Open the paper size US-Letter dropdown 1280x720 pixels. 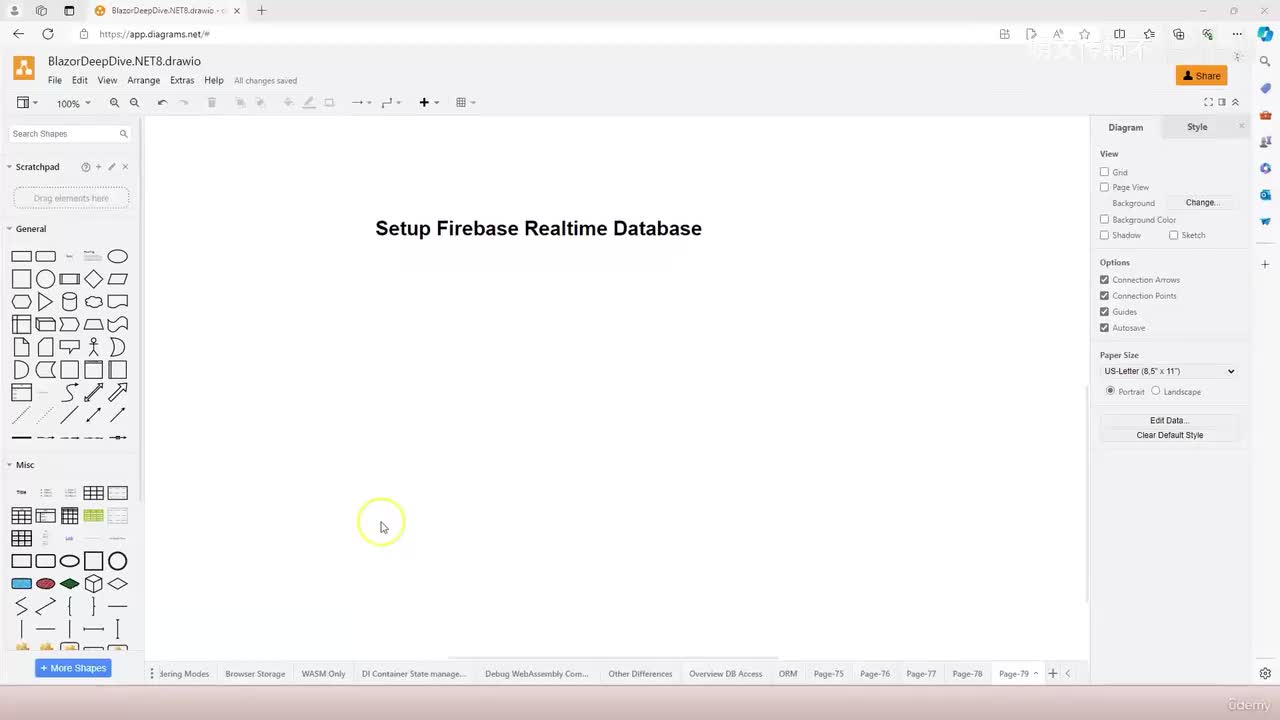(x=1168, y=371)
